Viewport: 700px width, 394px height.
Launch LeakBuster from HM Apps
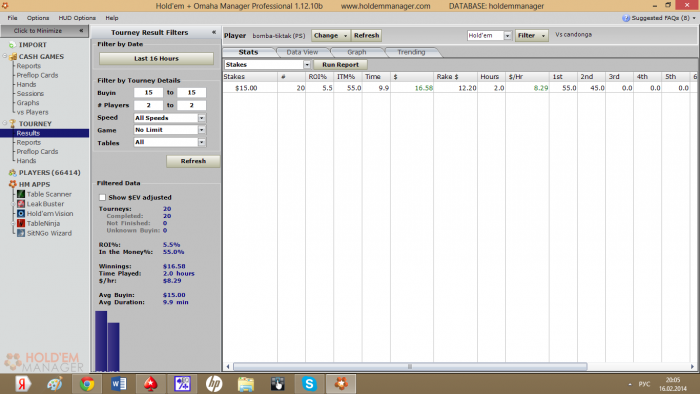[x=21, y=204]
